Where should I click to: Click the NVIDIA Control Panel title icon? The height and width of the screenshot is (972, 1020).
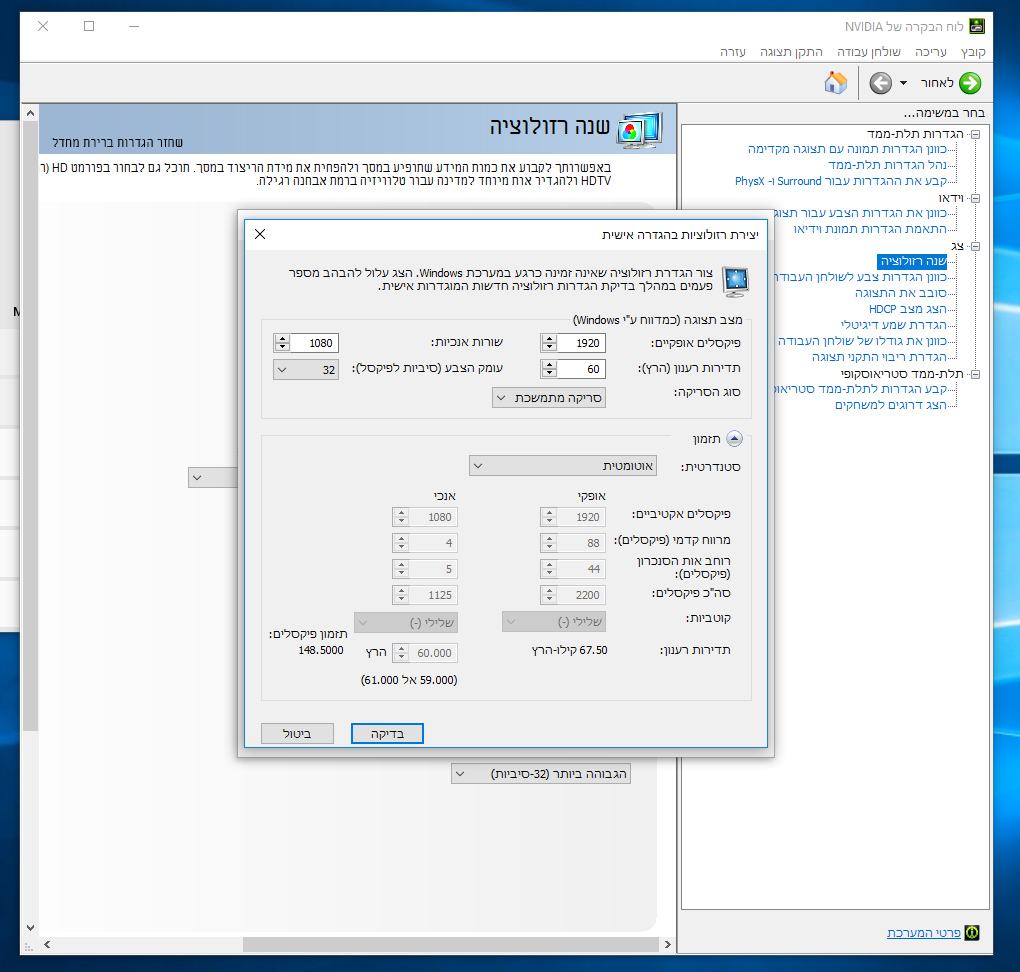pos(977,26)
